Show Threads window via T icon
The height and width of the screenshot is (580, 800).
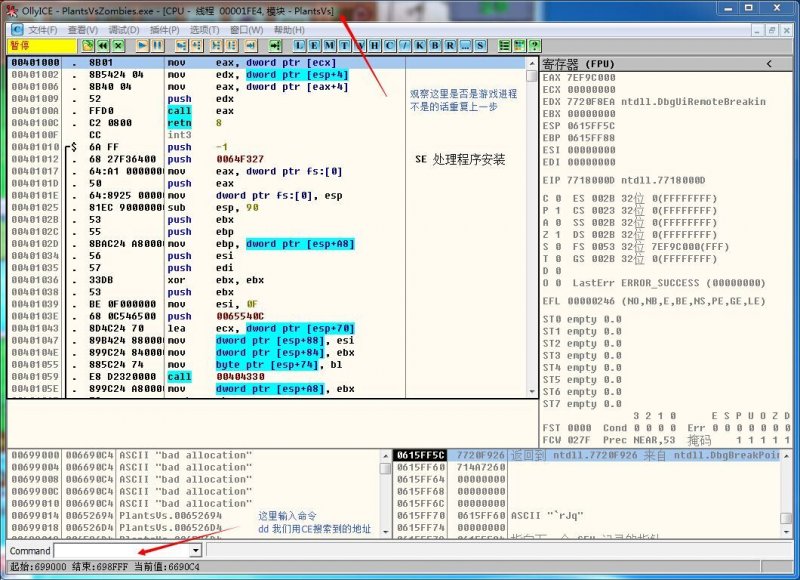click(344, 46)
